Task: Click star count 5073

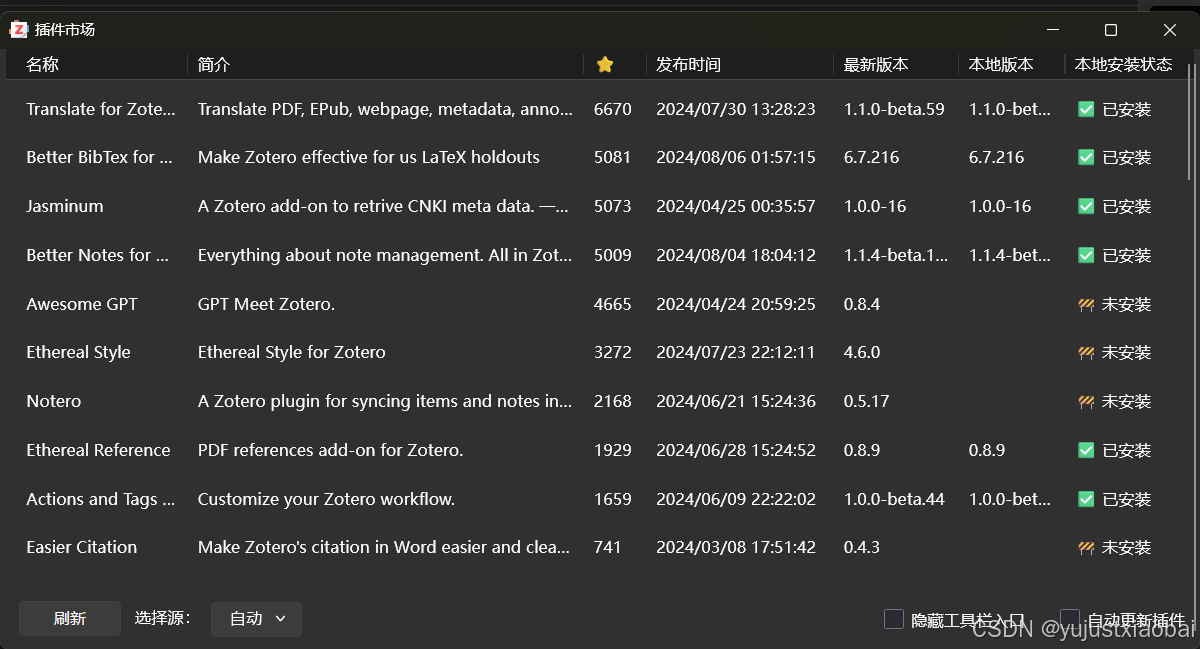Action: pos(613,206)
